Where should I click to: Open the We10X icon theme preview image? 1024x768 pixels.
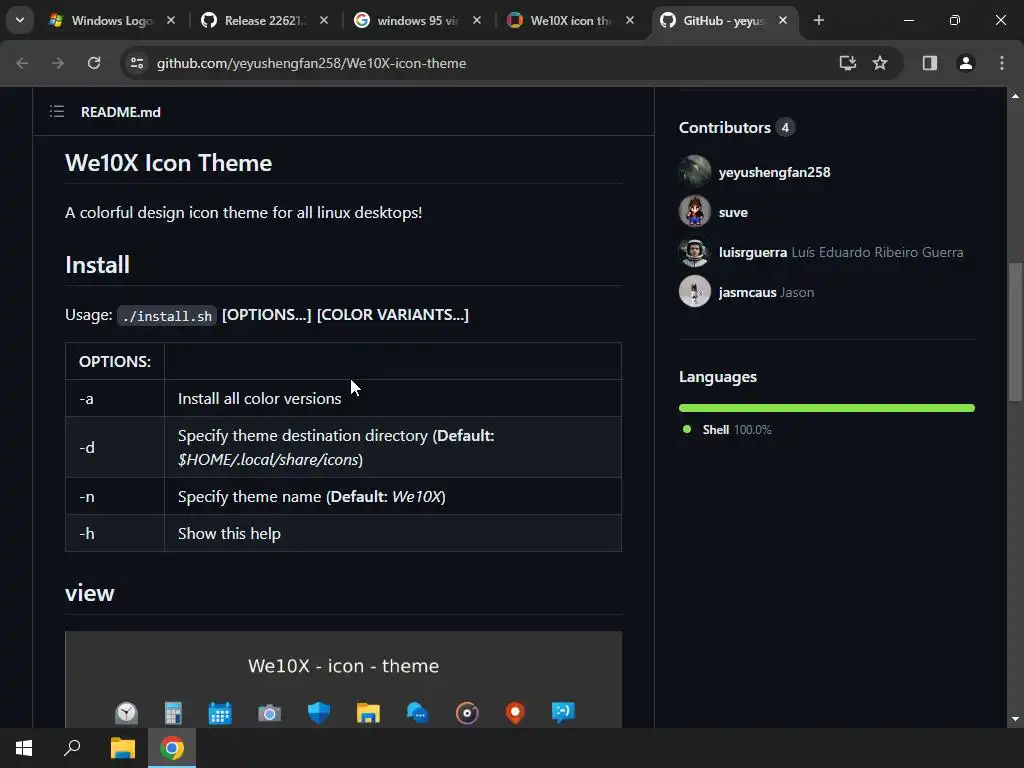coord(344,679)
